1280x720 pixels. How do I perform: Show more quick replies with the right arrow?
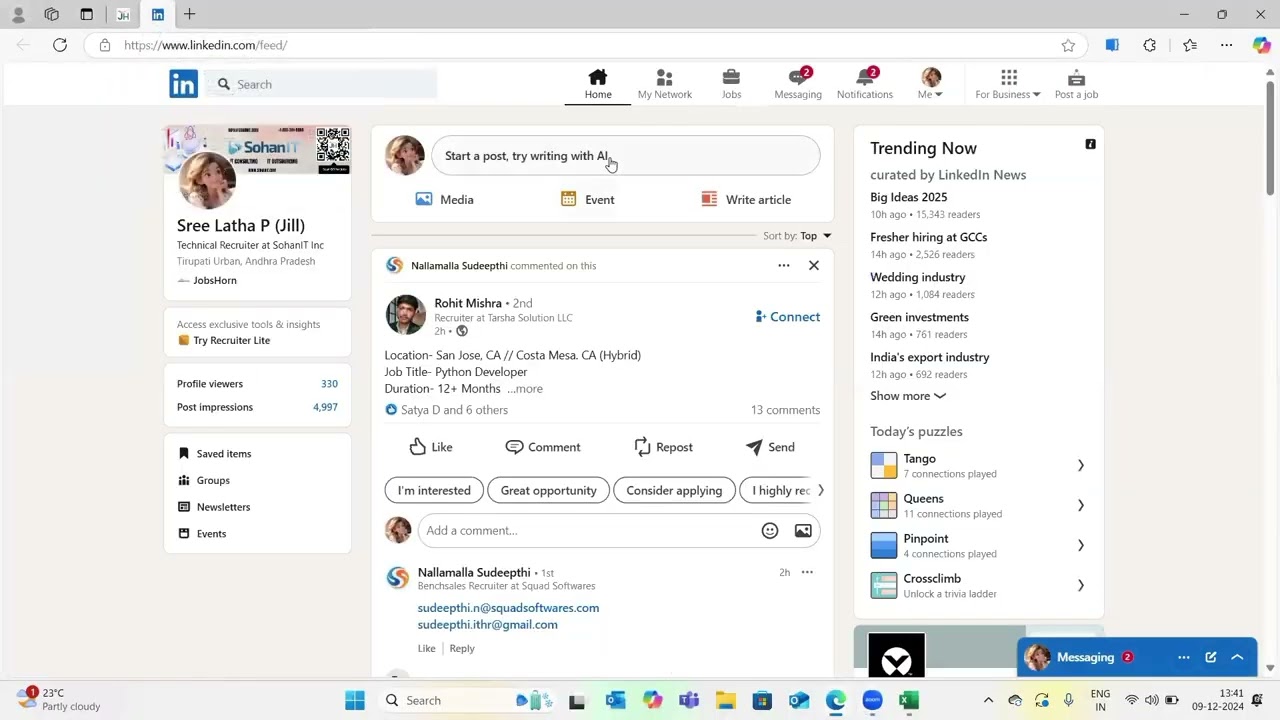(x=821, y=490)
